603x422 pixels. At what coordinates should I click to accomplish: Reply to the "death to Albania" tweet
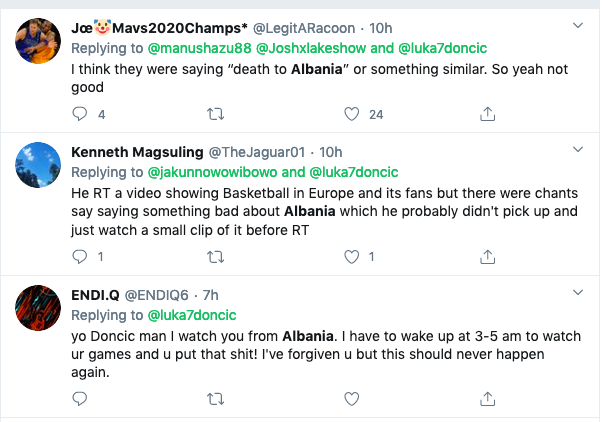click(x=80, y=115)
